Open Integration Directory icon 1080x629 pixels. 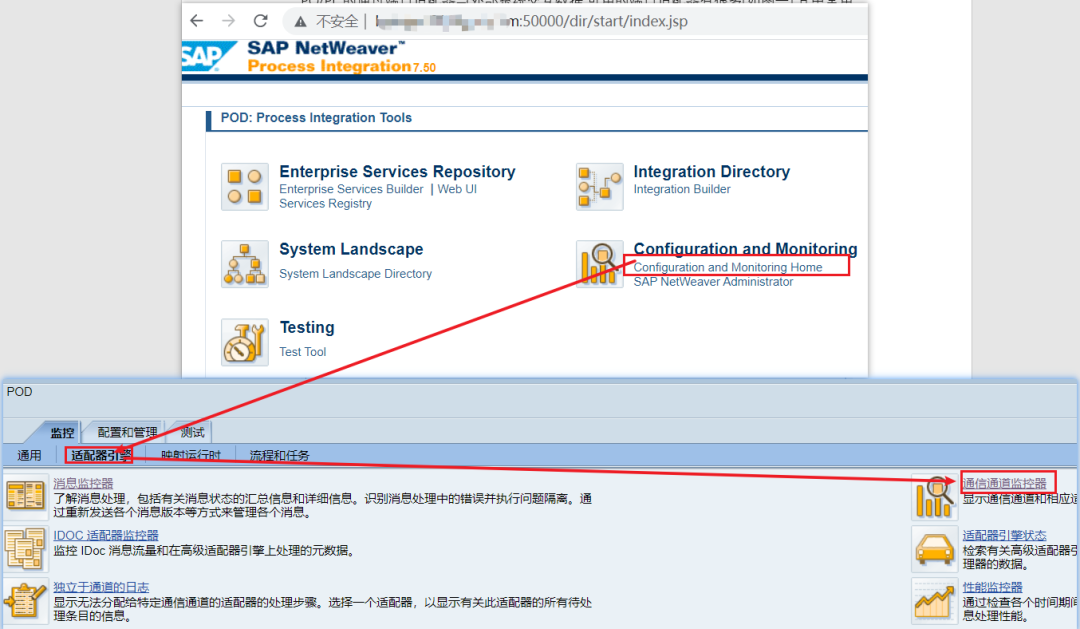point(599,187)
